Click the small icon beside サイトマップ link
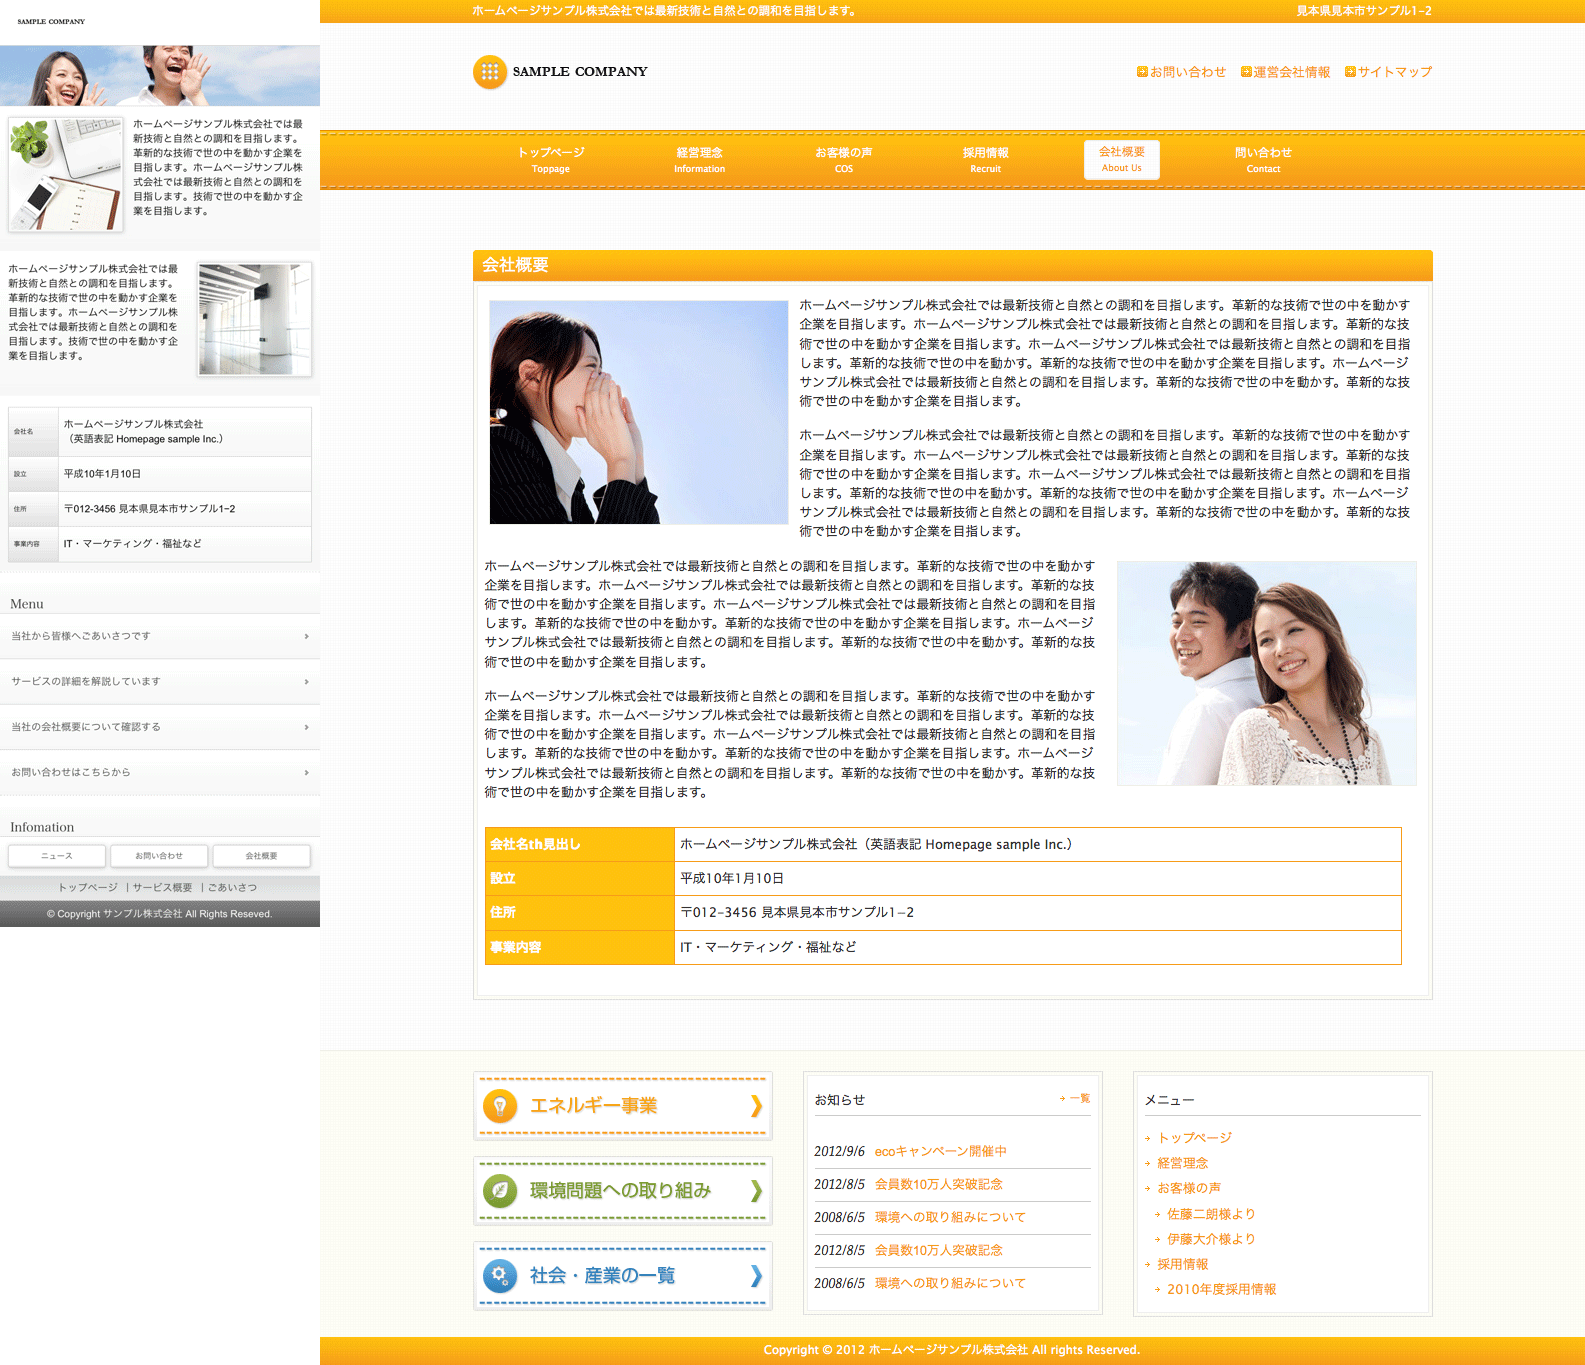 coord(1350,72)
